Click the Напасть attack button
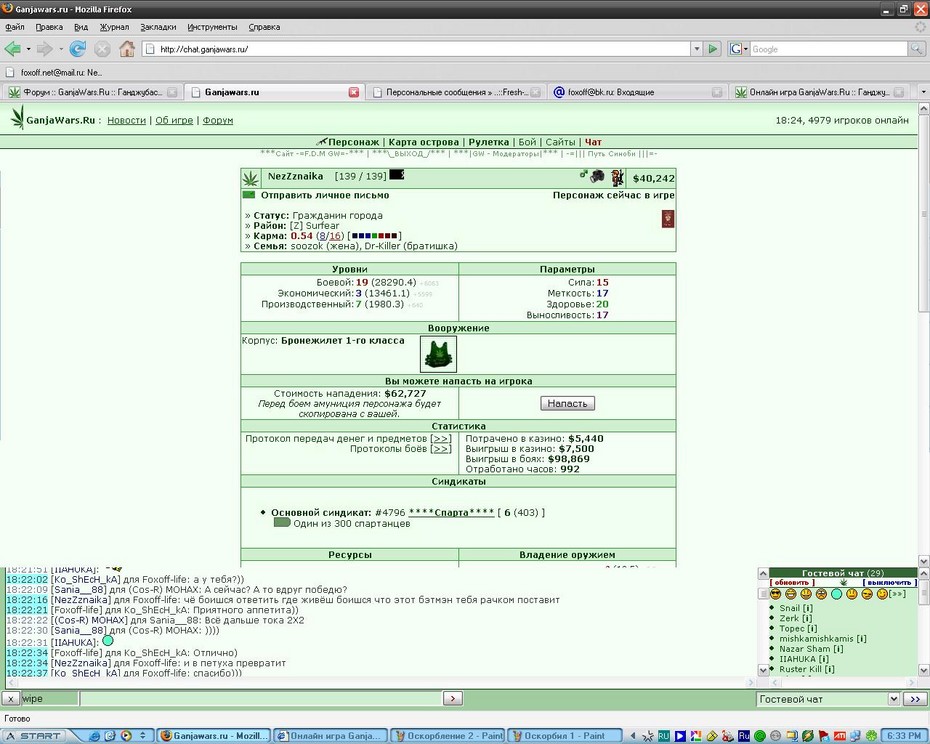Viewport: 930px width, 744px height. [x=568, y=403]
